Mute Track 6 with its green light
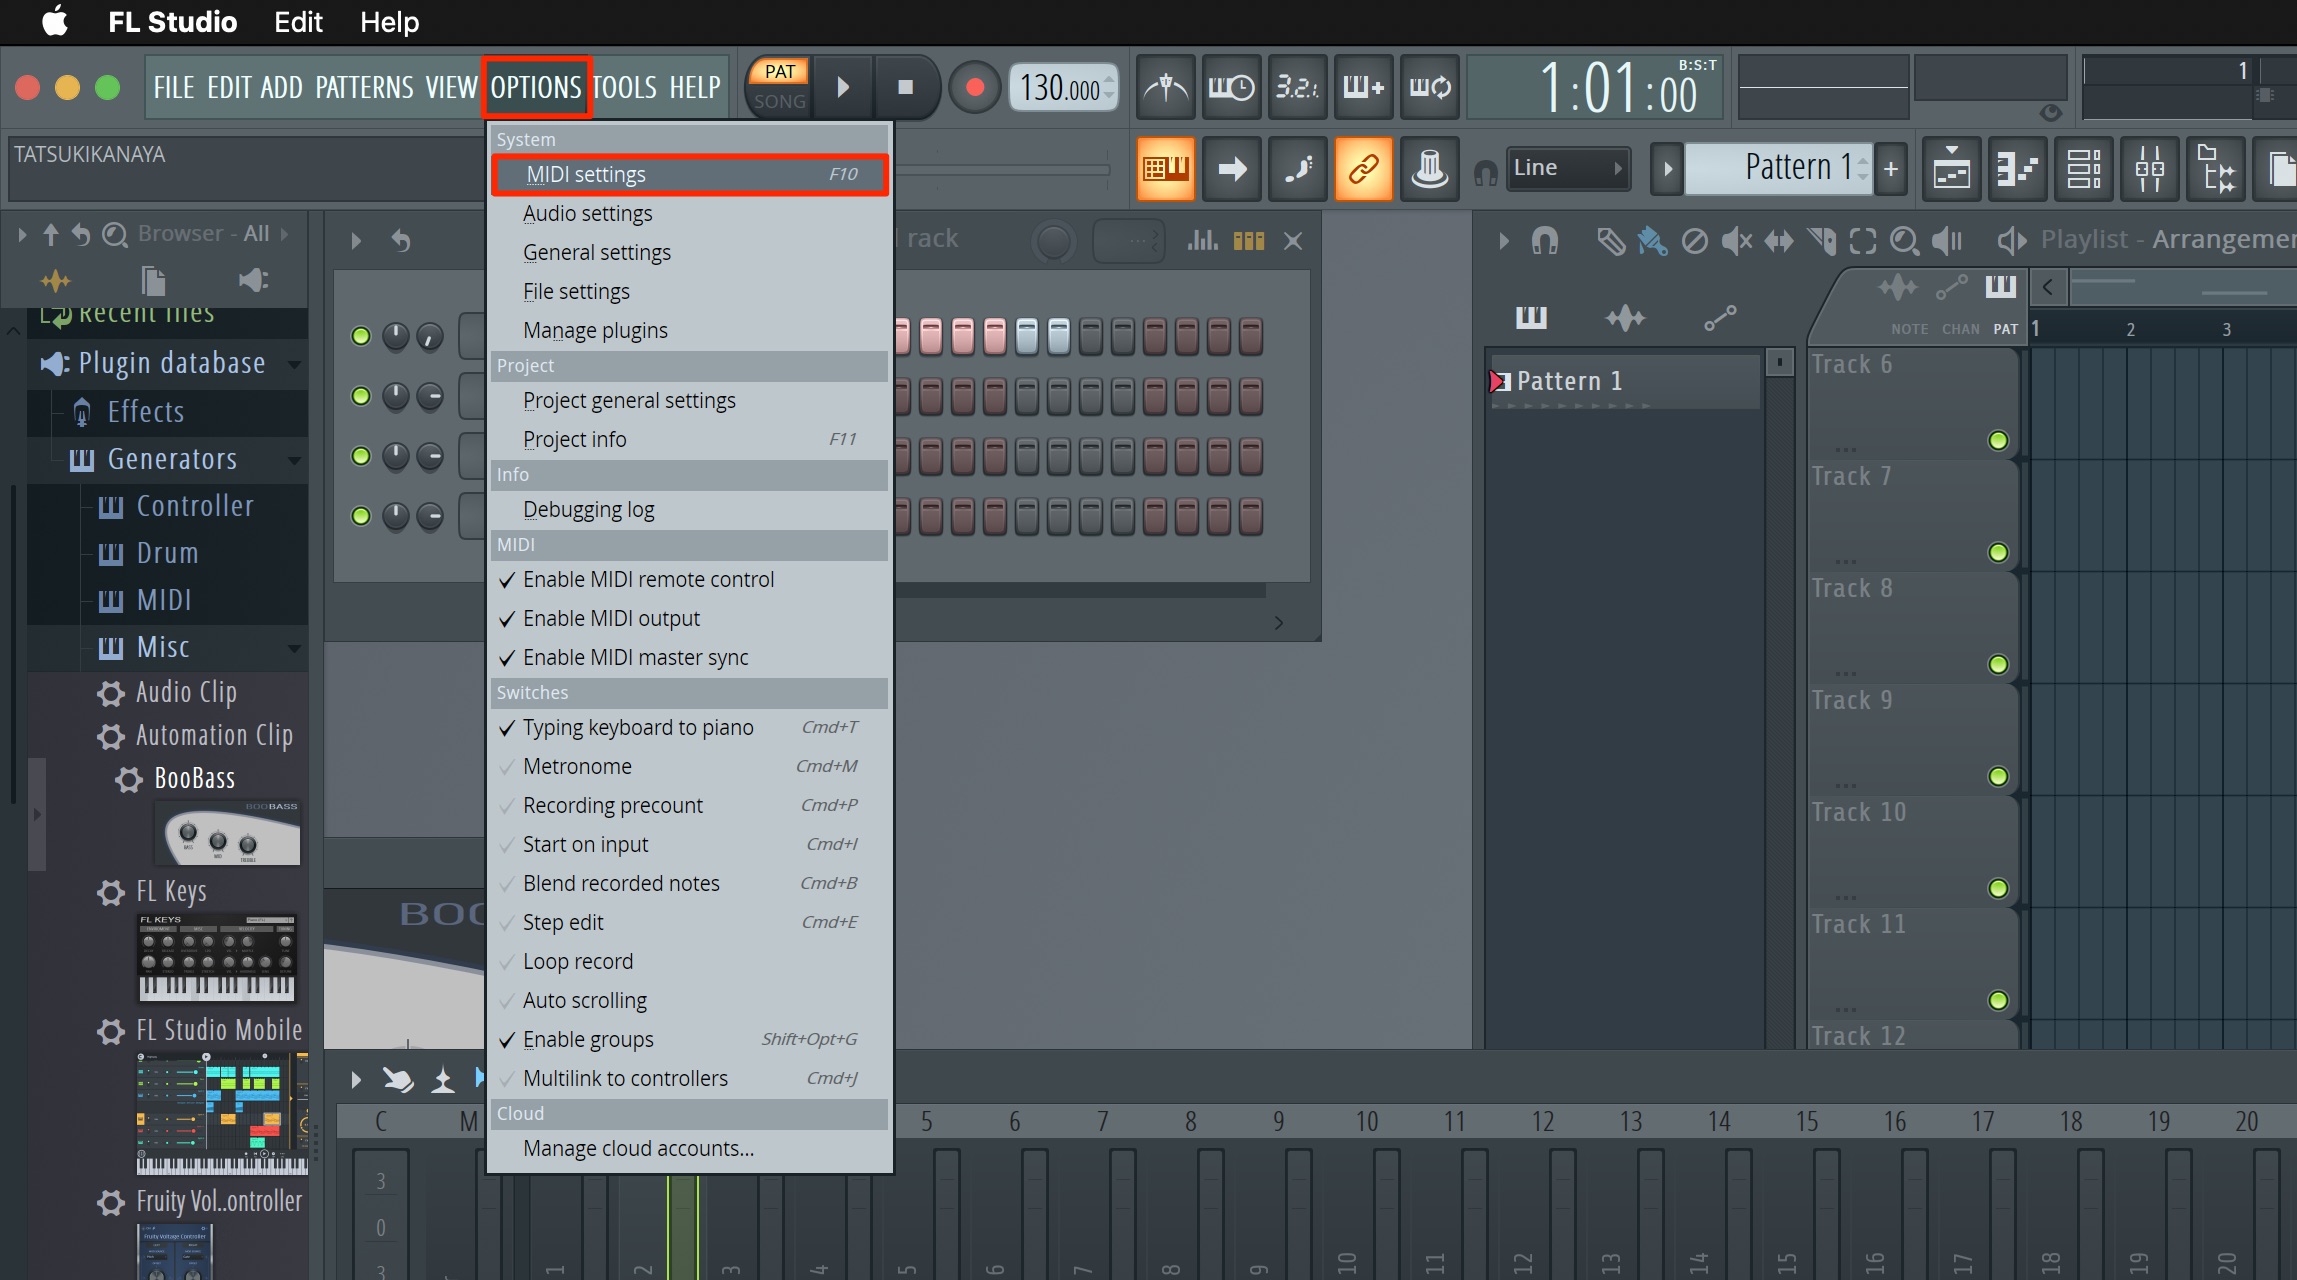Viewport: 2297px width, 1280px height. pos(1998,441)
